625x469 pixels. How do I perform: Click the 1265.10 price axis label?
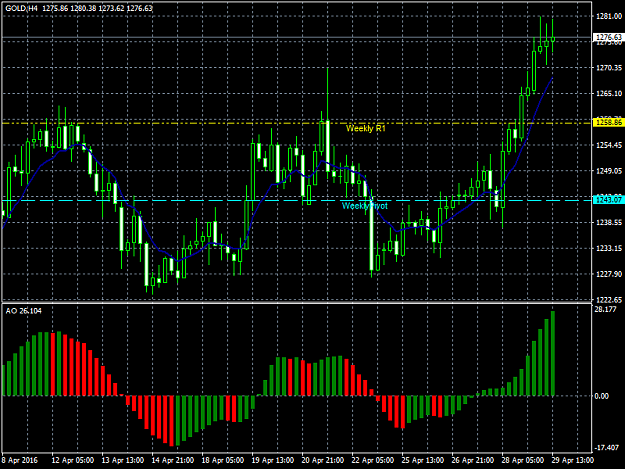[609, 94]
